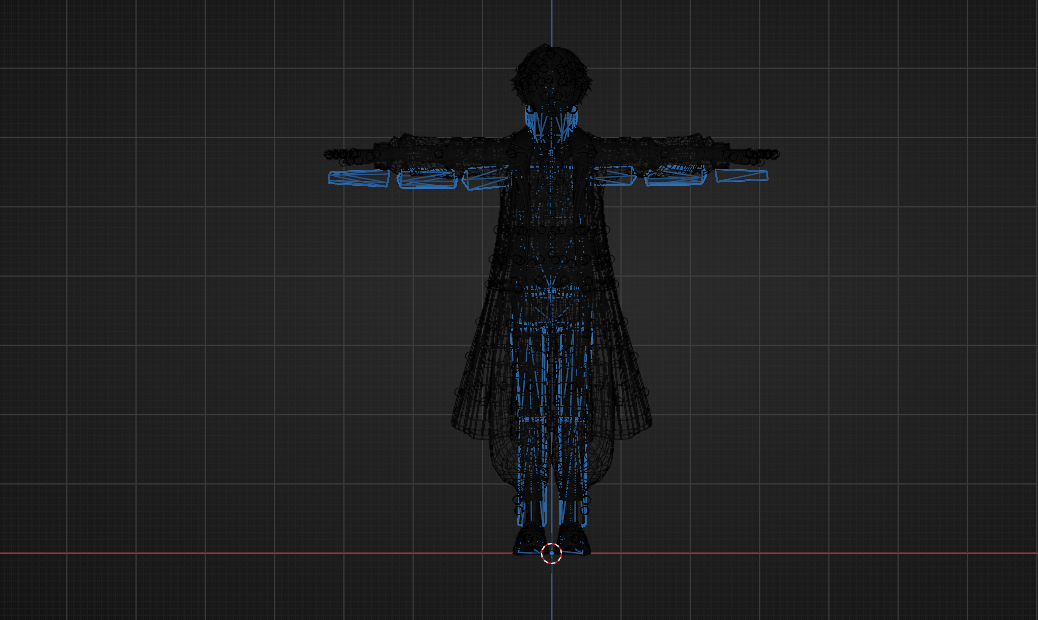Select the outermost blue bone box on the left side

[358, 178]
